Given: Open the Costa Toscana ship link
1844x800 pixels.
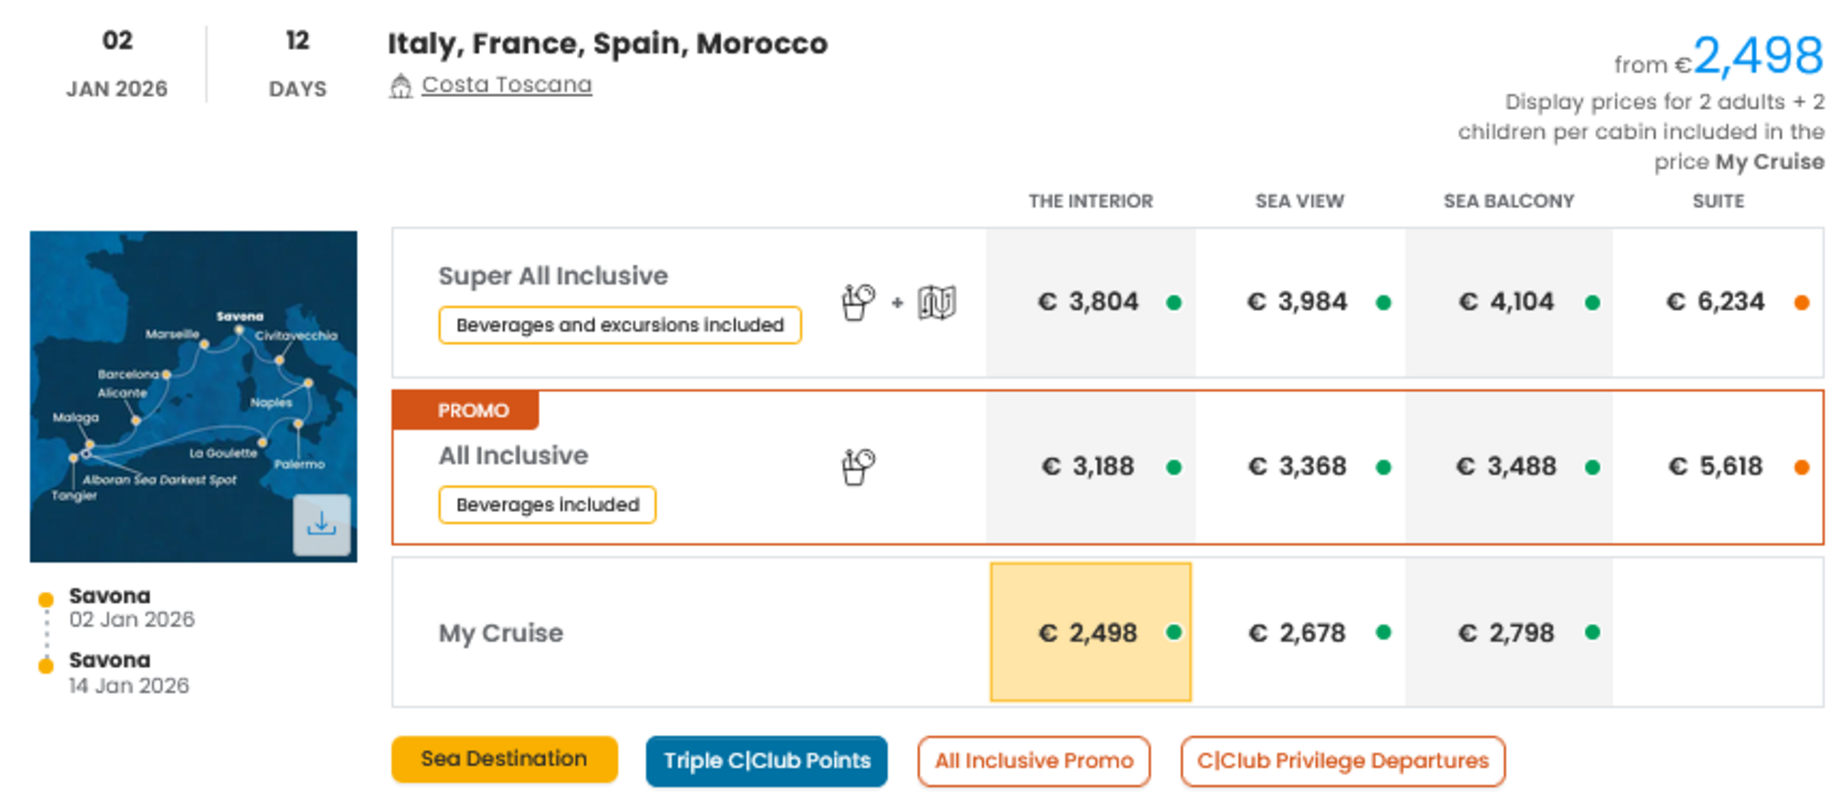Looking at the screenshot, I should click(x=506, y=85).
